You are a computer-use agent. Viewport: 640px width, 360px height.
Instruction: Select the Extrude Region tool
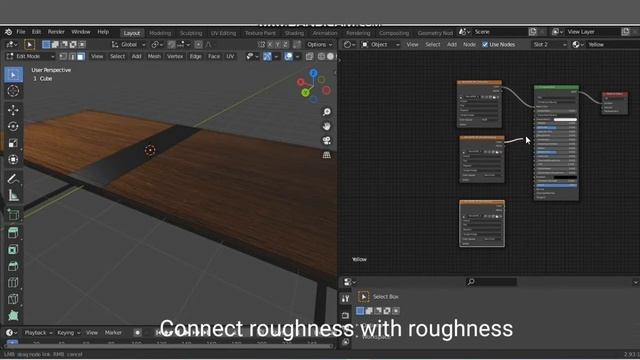pyautogui.click(x=13, y=233)
